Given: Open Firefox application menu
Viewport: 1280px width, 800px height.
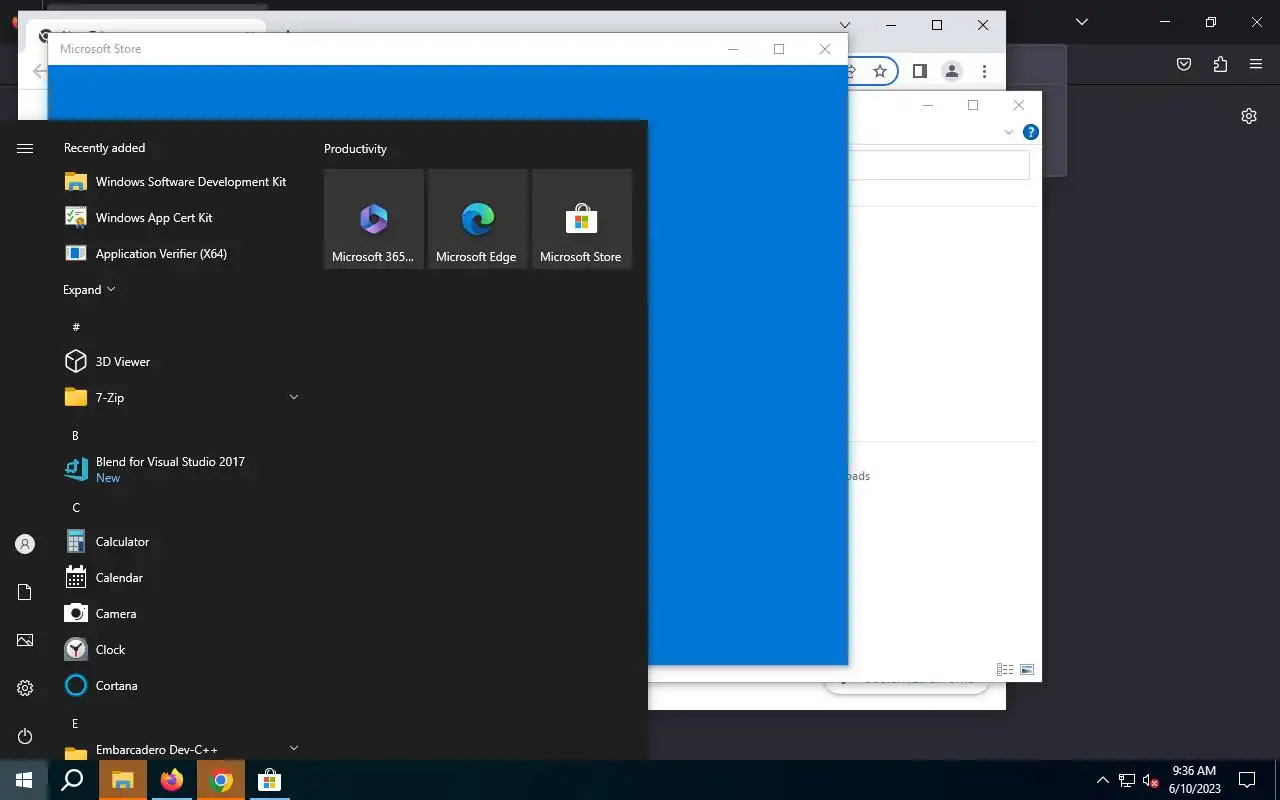Looking at the screenshot, I should [1256, 64].
